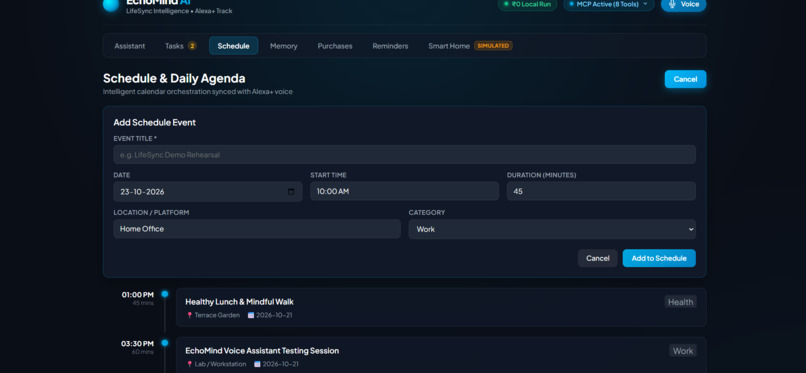Click the microphone icon in Voice button
Image resolution: width=806 pixels, height=373 pixels.
(672, 4)
